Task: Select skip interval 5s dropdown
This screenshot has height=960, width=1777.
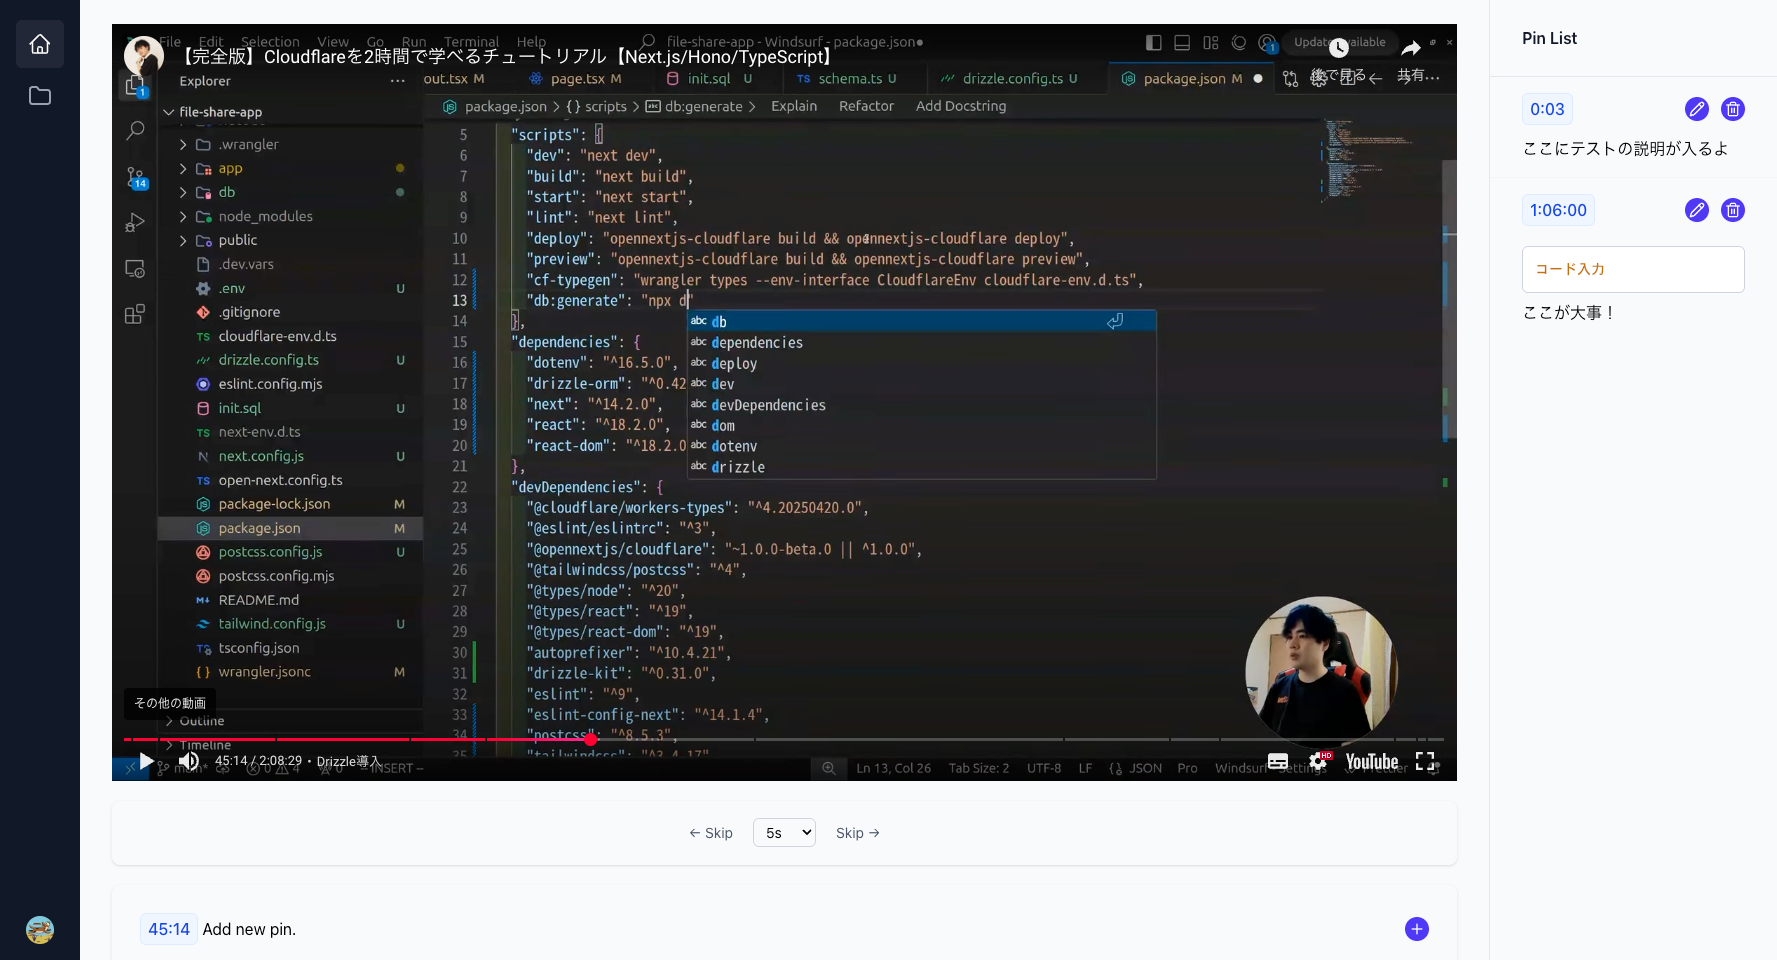Action: pyautogui.click(x=784, y=833)
